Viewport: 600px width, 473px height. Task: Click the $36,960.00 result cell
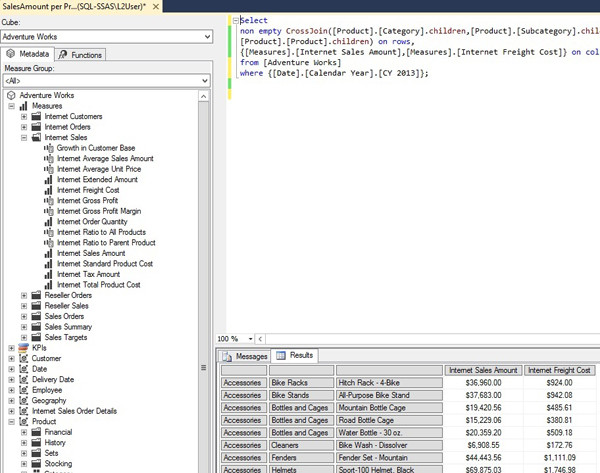pos(483,382)
